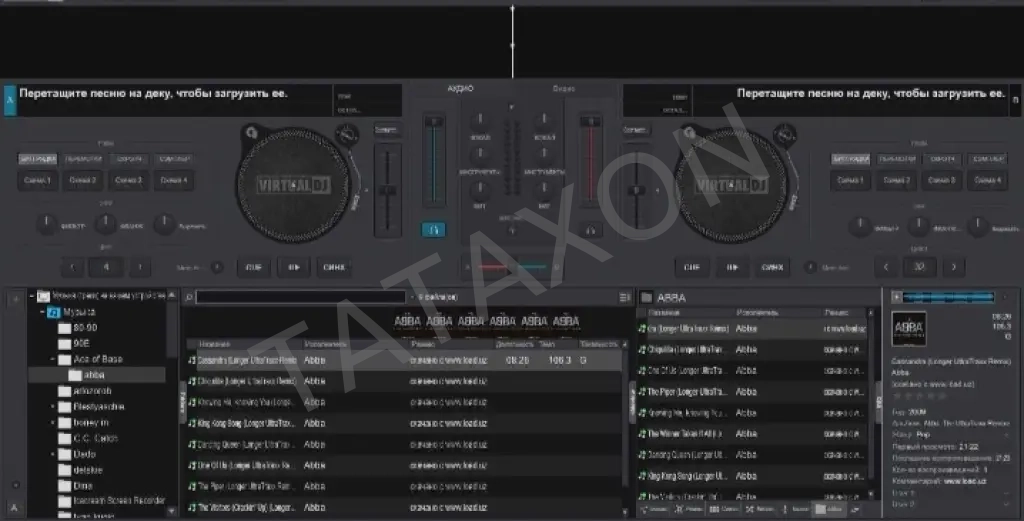Screen dimensions: 1024x521
Task: Select the 80-90 folder
Action: (x=85, y=328)
